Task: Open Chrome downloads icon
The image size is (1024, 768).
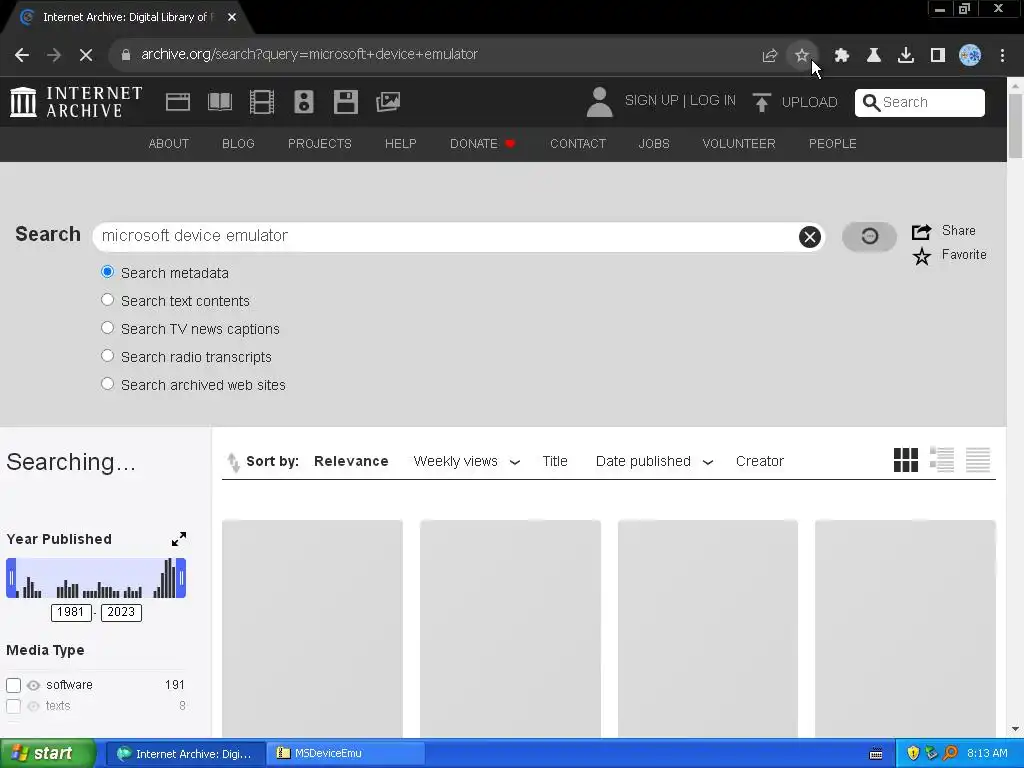Action: [906, 55]
